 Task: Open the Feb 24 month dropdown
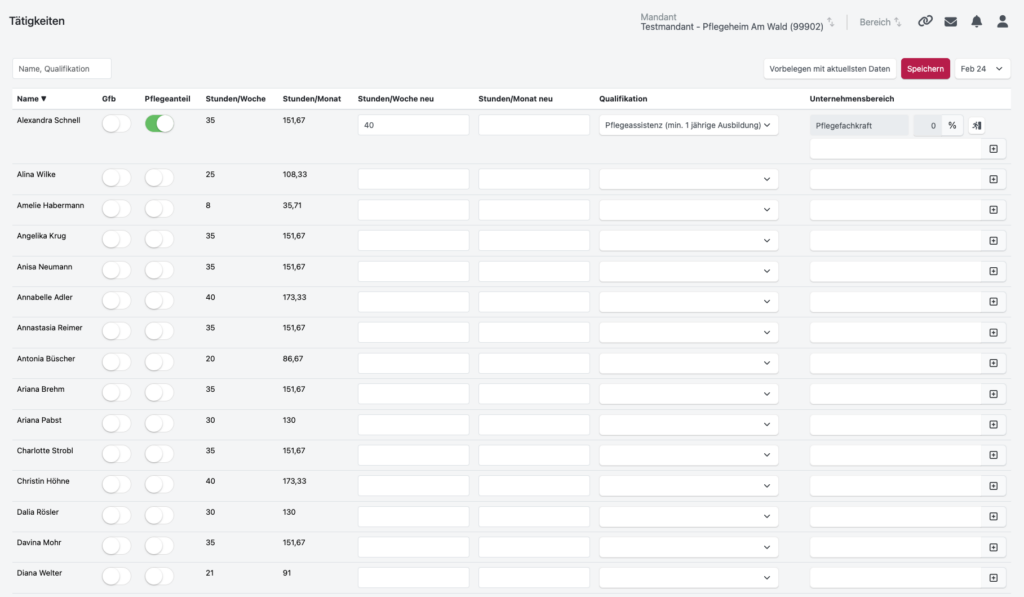tap(982, 69)
